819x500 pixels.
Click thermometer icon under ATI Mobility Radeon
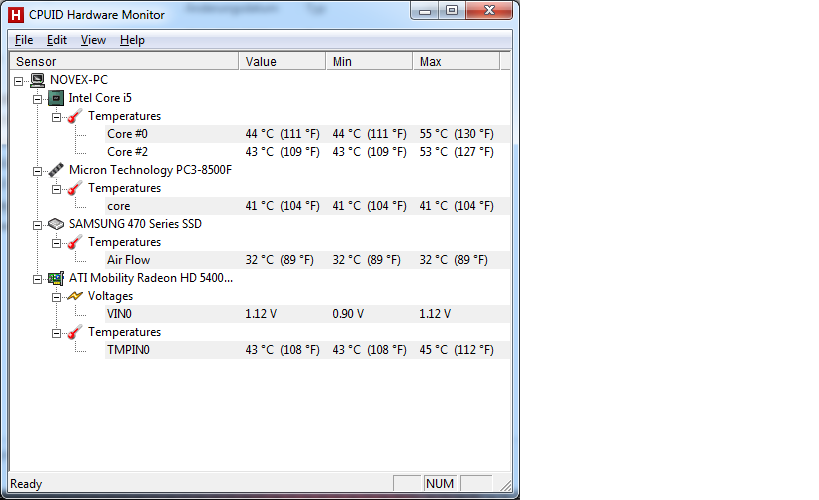tap(75, 332)
